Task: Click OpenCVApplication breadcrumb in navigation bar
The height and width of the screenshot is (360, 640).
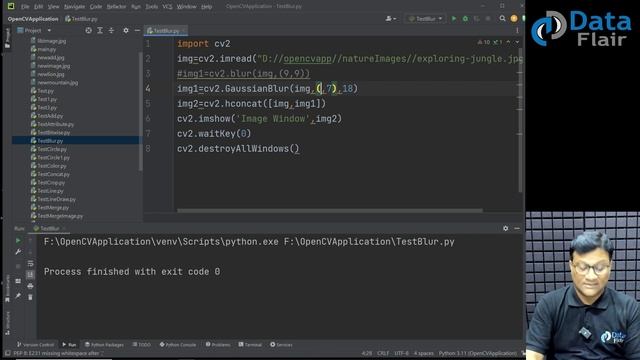Action: (x=33, y=19)
